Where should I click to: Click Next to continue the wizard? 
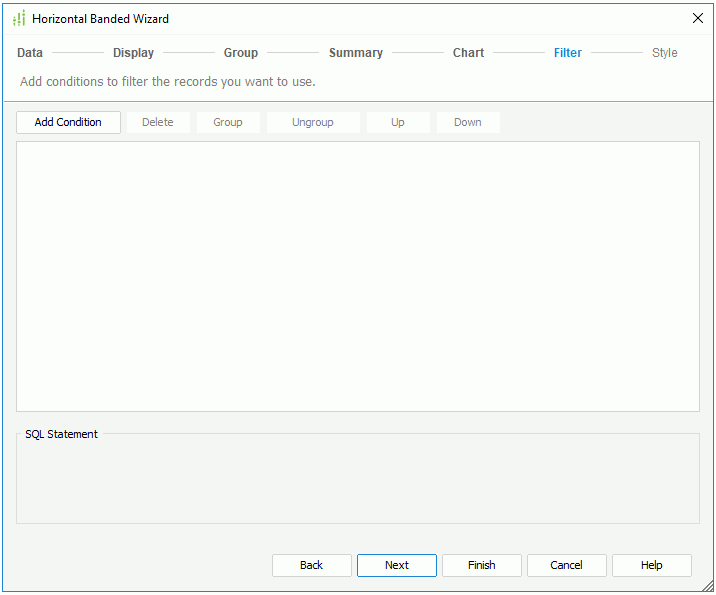397,565
